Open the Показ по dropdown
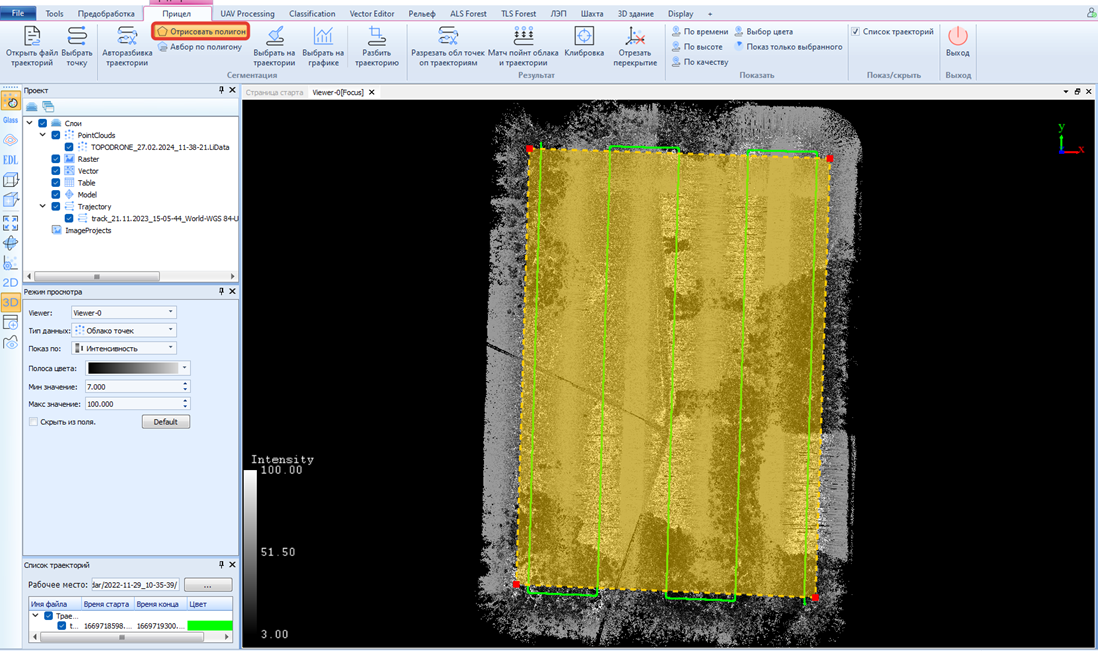Viewport: 1098px width, 651px height. 123,349
